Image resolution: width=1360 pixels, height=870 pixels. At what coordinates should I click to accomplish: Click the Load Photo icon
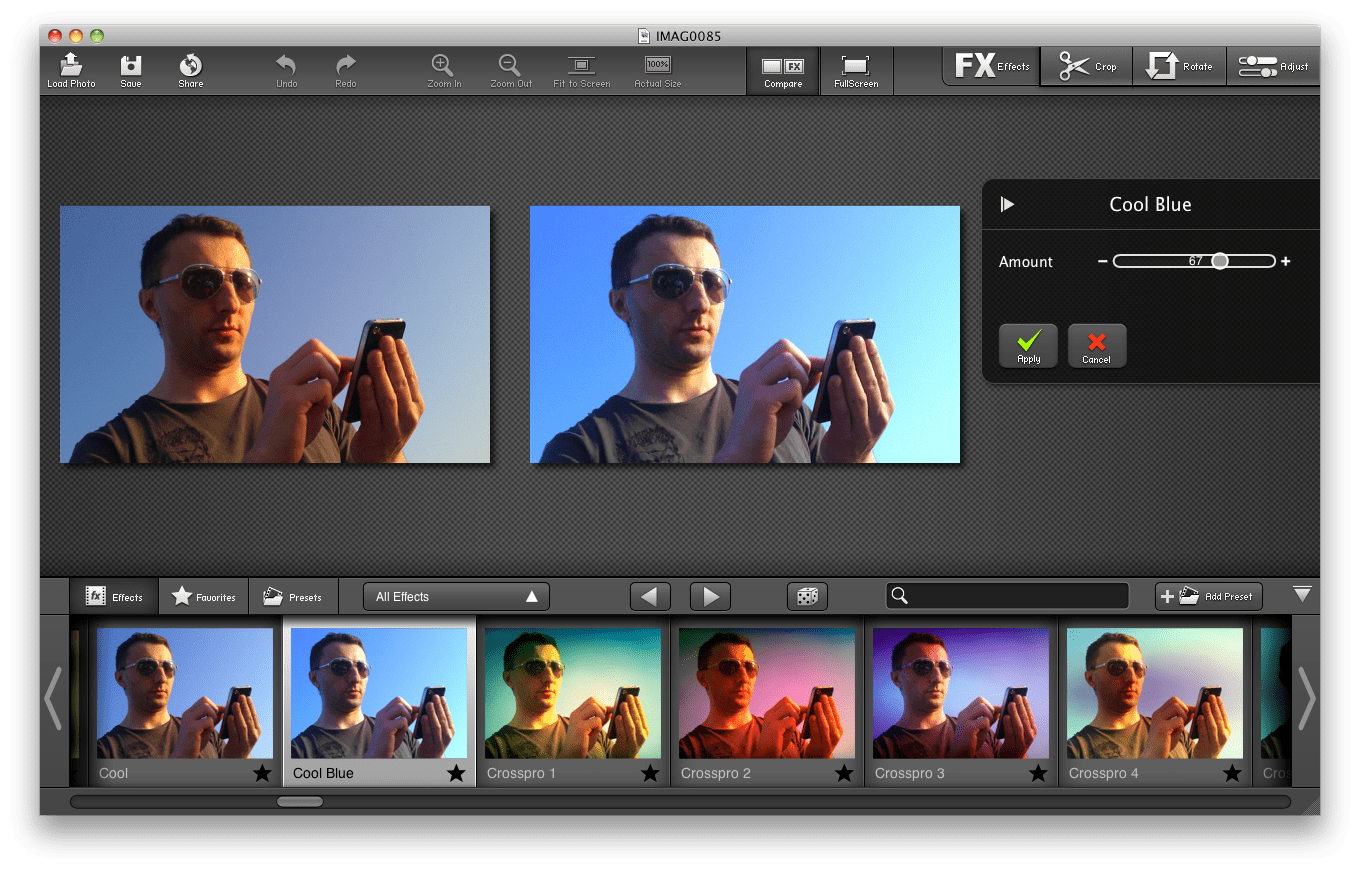click(70, 68)
